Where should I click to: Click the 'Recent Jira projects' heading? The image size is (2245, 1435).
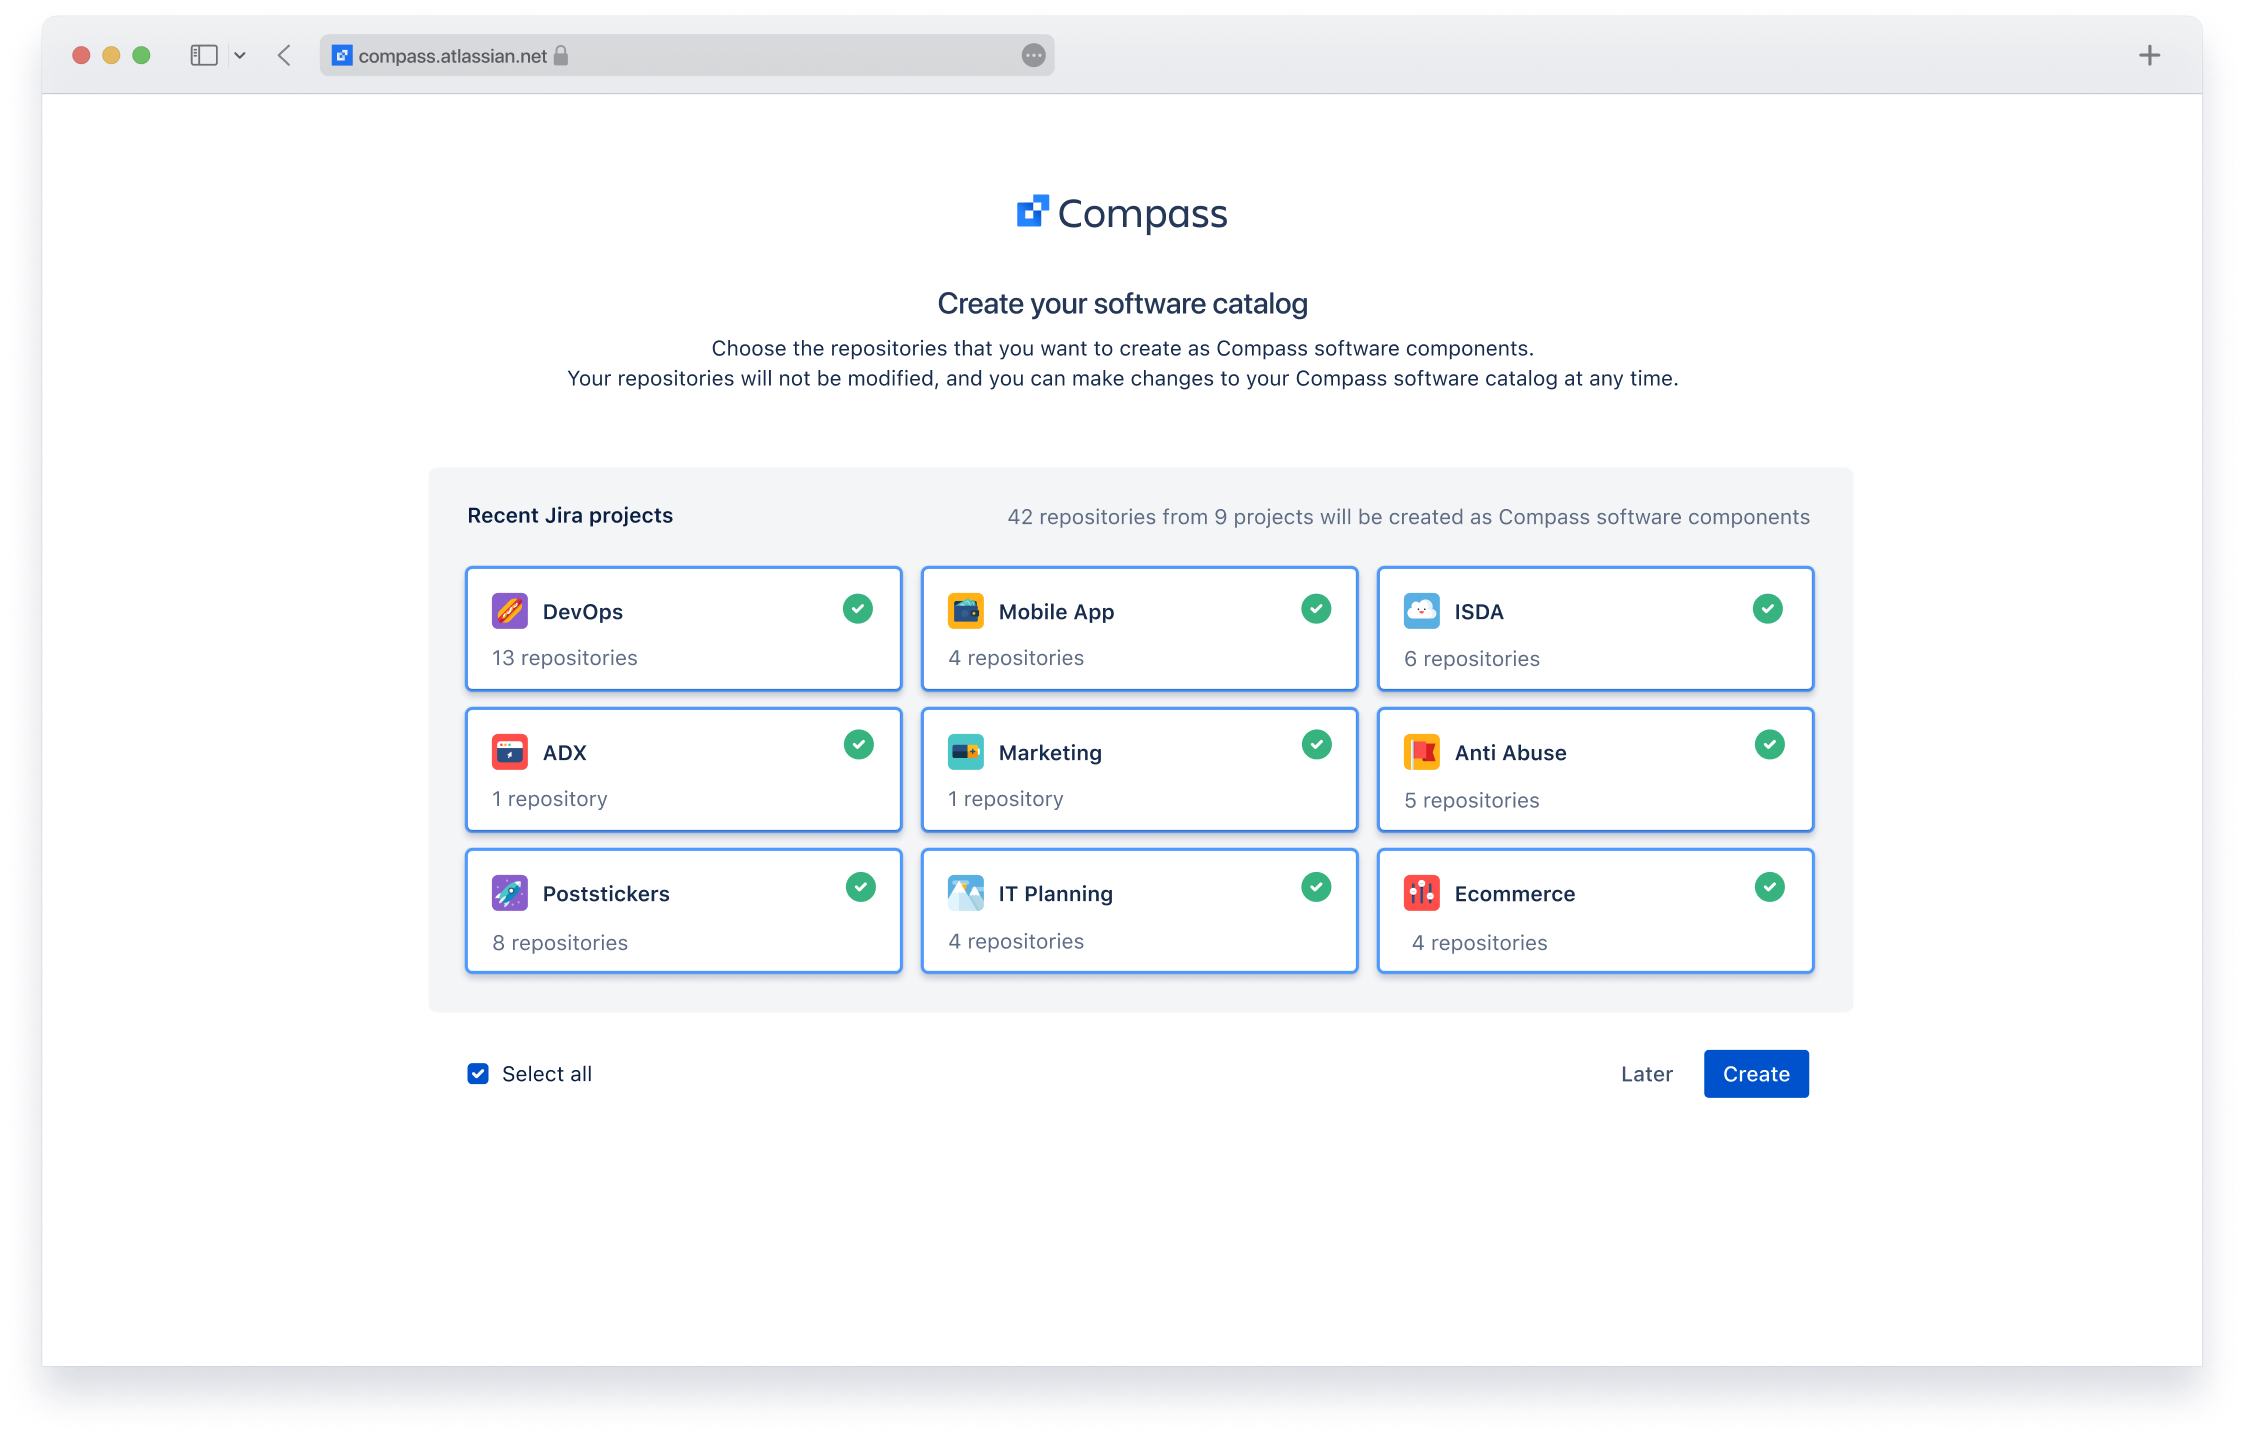[570, 516]
